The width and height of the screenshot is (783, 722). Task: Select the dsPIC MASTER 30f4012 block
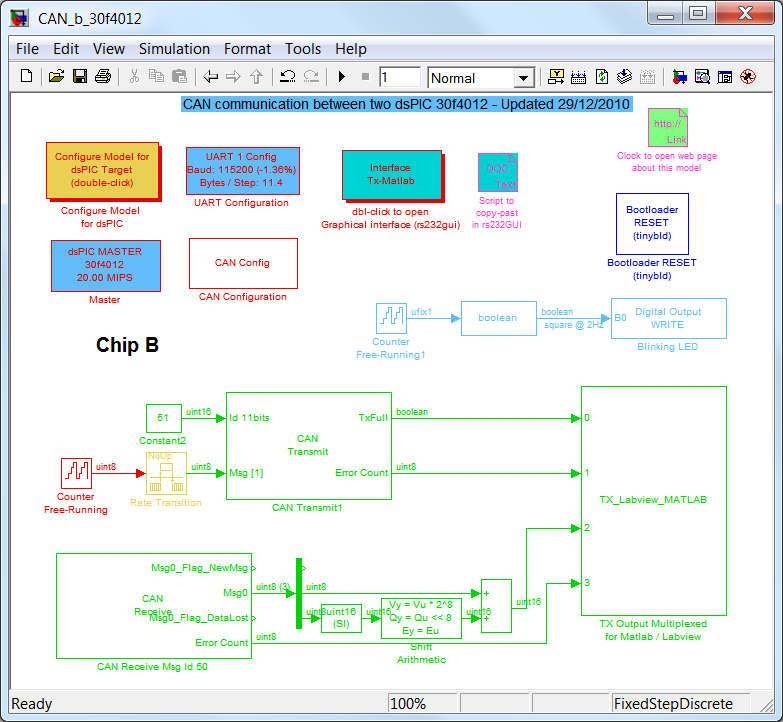pos(106,266)
